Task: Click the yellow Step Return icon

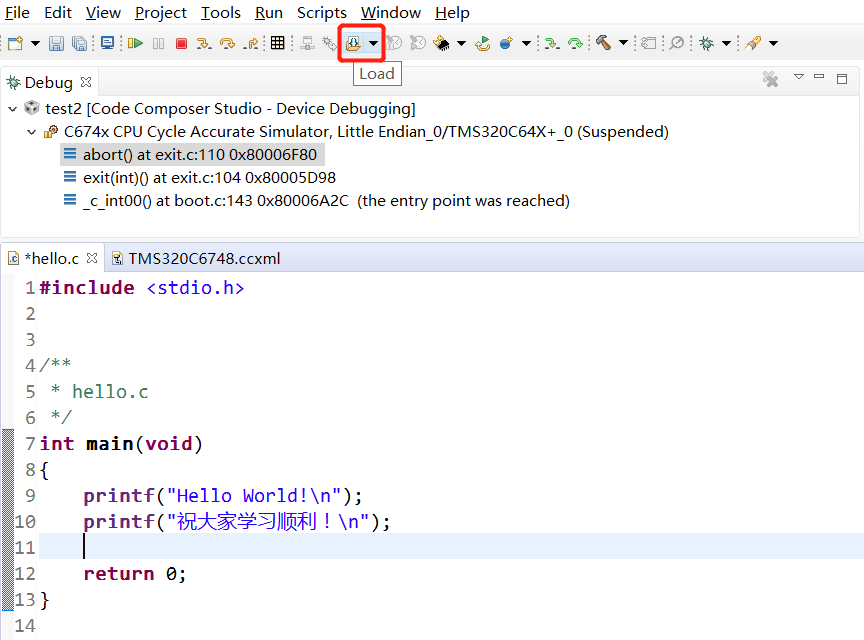Action: (251, 43)
